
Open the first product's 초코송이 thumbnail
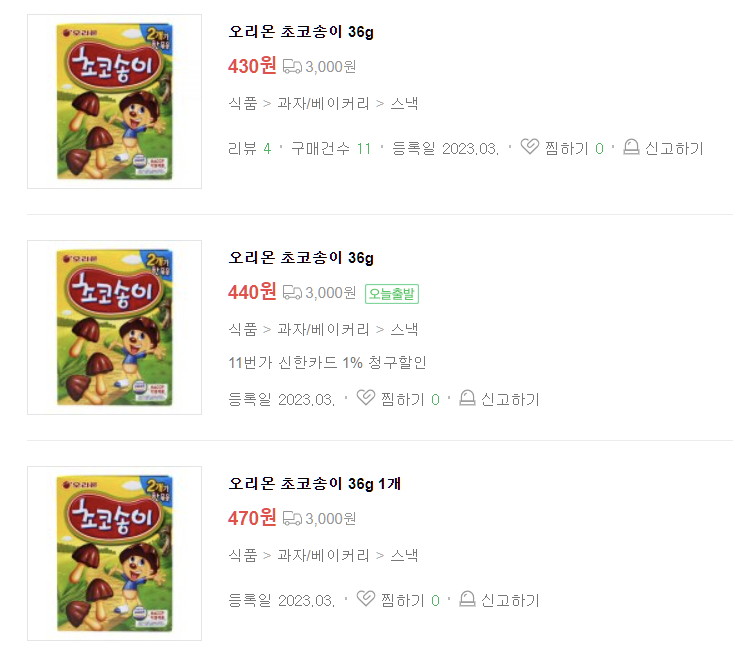tap(115, 101)
